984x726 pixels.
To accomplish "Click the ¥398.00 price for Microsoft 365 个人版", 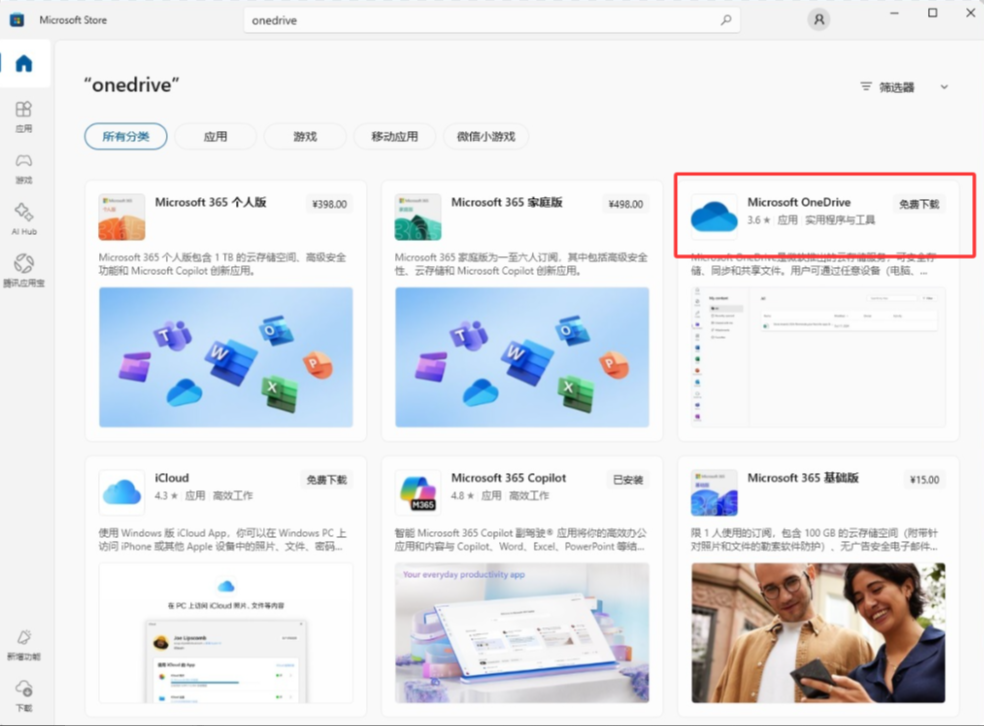I will pyautogui.click(x=329, y=204).
